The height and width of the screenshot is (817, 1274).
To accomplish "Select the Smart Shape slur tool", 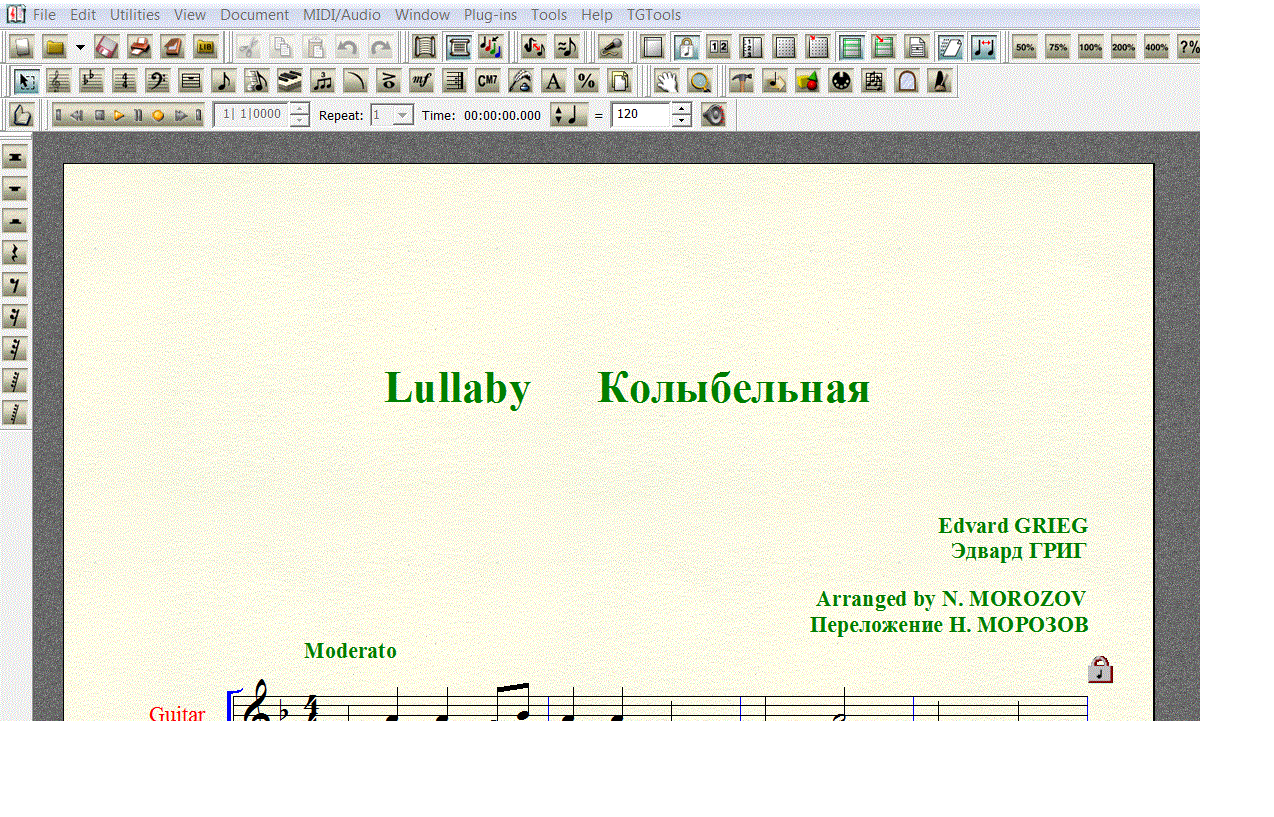I will [355, 81].
